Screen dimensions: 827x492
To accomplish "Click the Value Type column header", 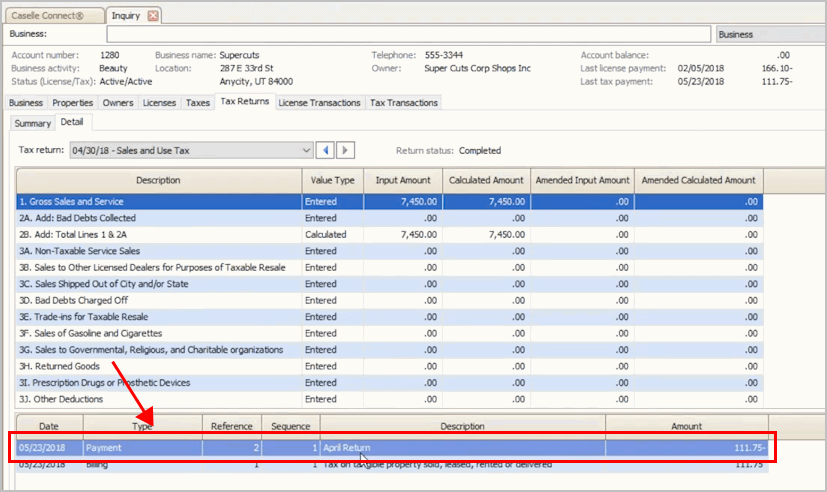I will point(332,180).
